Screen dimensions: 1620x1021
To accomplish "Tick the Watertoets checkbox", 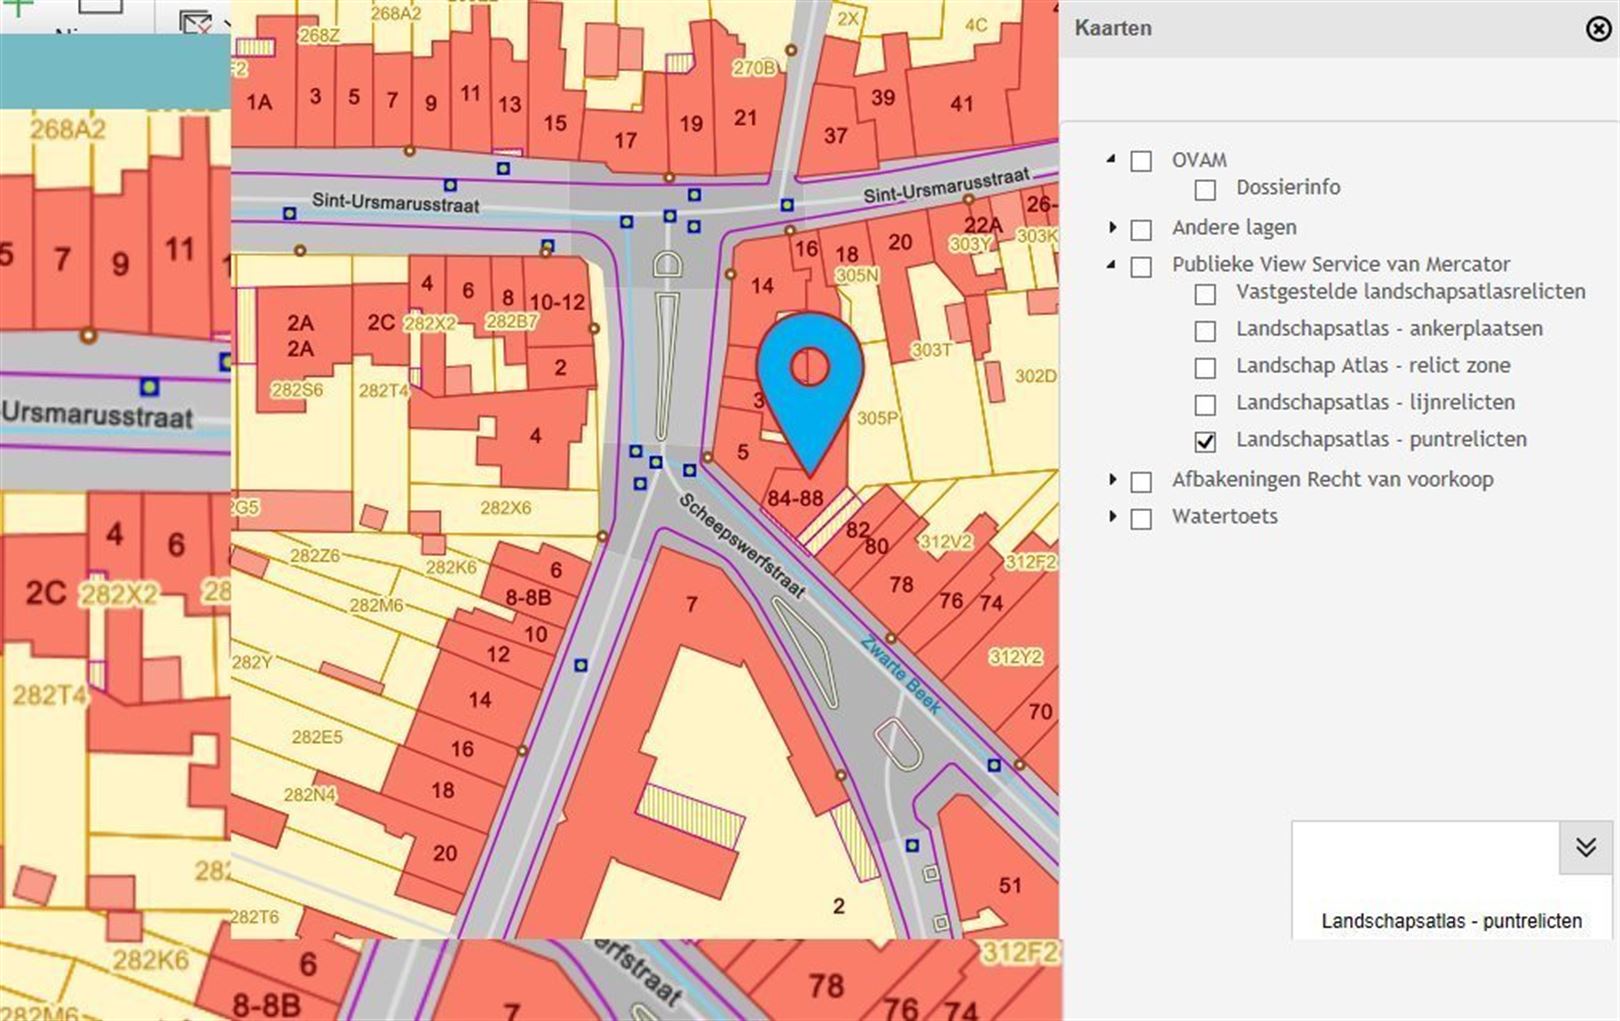I will point(1141,518).
